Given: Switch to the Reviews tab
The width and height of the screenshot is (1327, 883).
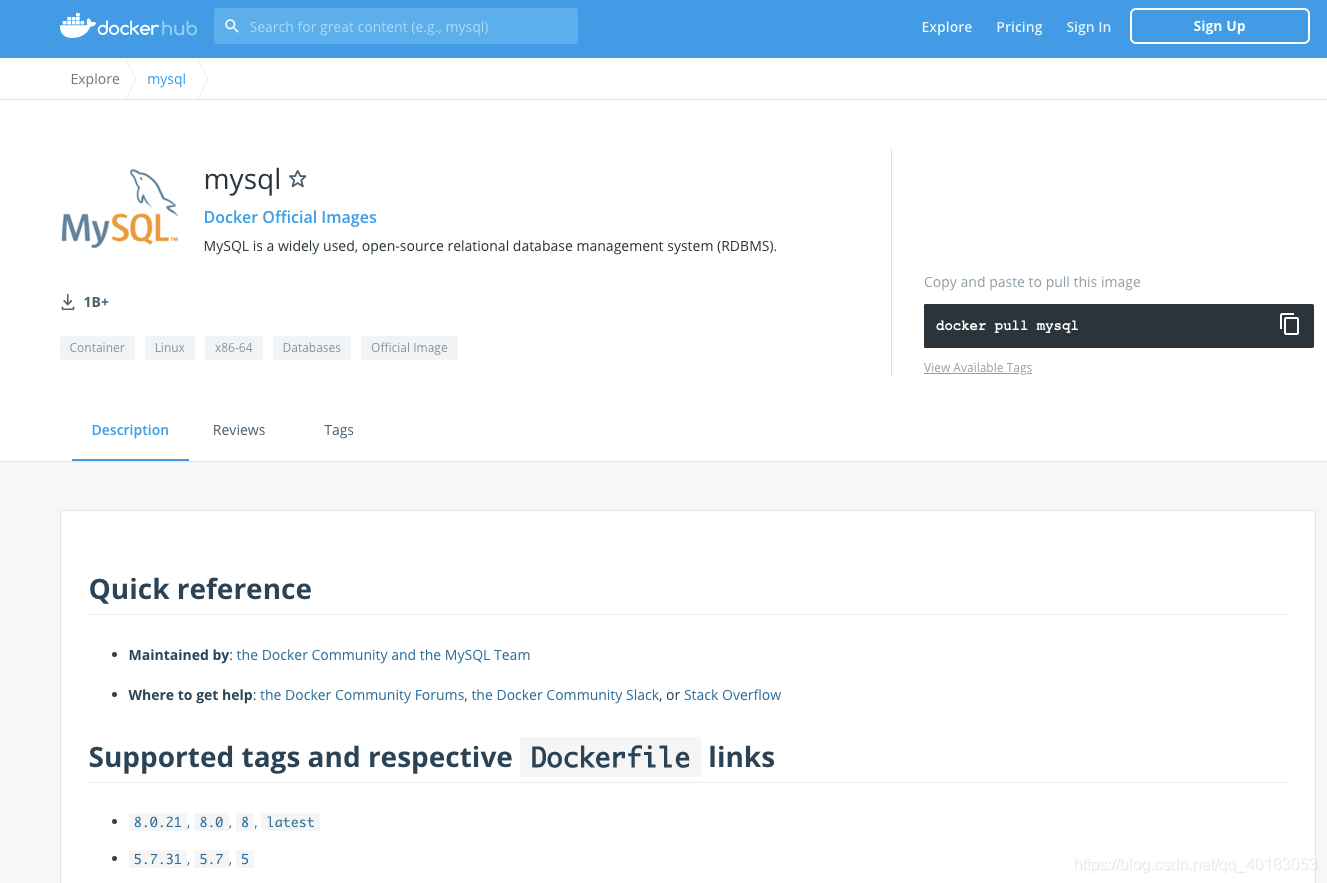Looking at the screenshot, I should (x=239, y=430).
